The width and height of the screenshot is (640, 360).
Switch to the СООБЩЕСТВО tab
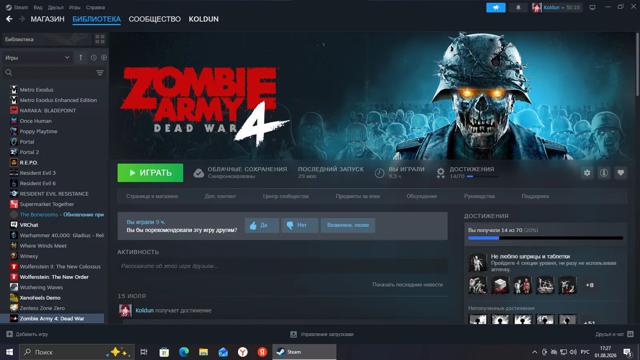[x=155, y=19]
